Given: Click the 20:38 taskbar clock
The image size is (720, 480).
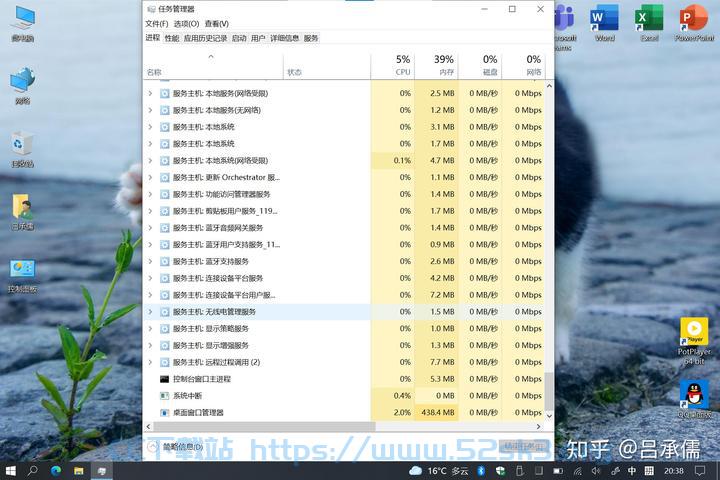Looking at the screenshot, I should coord(674,471).
